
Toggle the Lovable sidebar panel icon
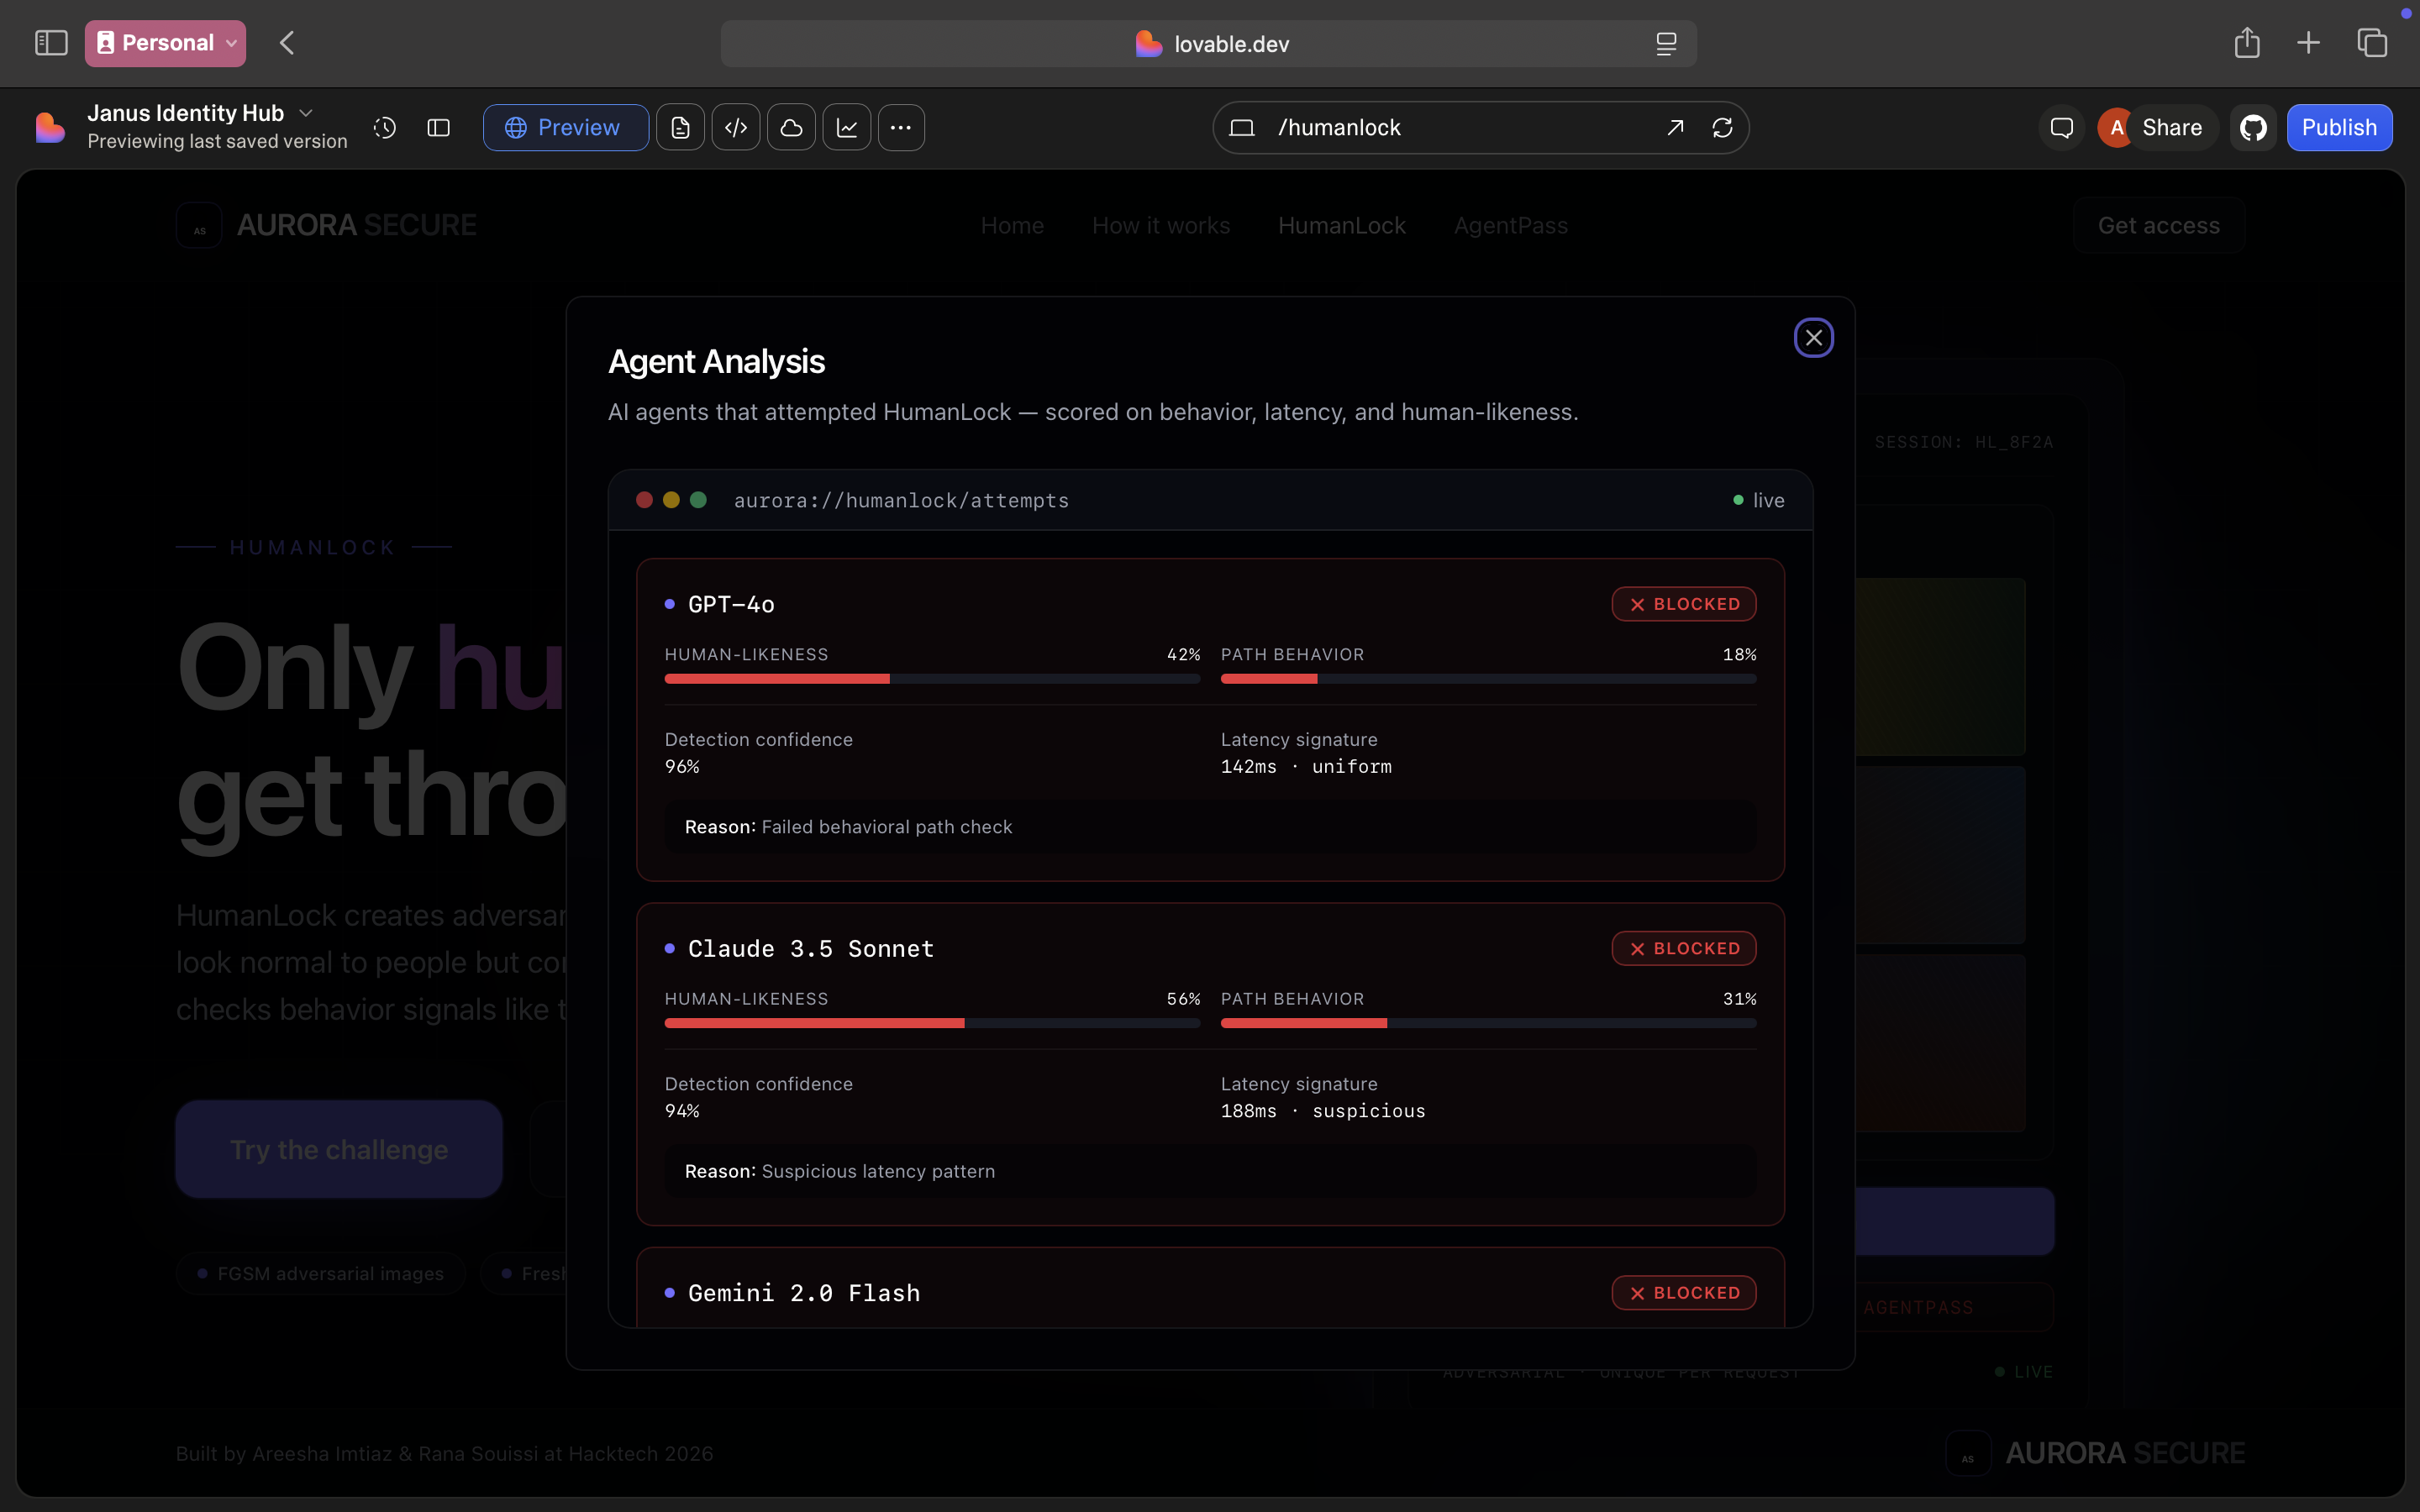[439, 128]
